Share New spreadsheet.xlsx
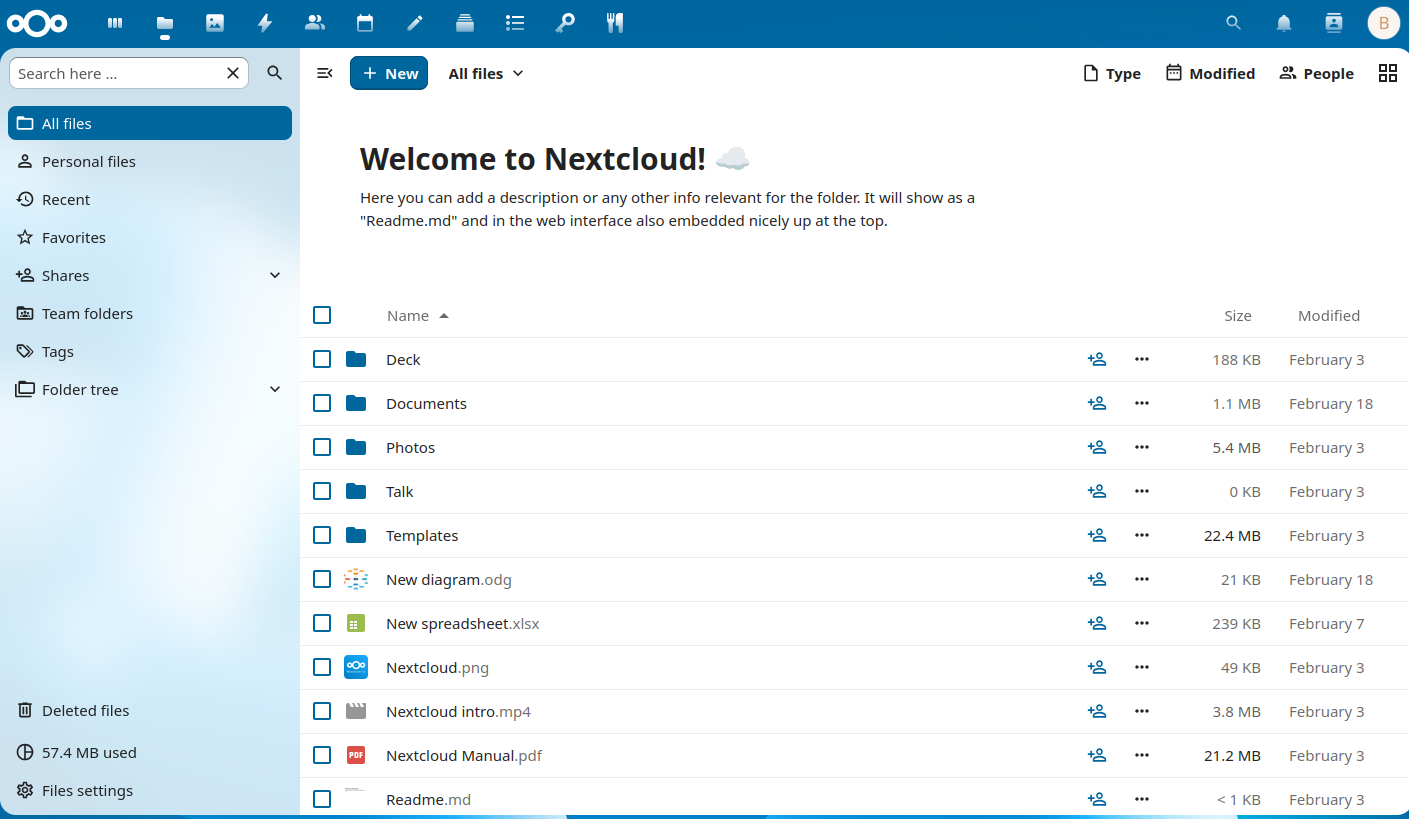Image resolution: width=1409 pixels, height=819 pixels. coord(1097,623)
